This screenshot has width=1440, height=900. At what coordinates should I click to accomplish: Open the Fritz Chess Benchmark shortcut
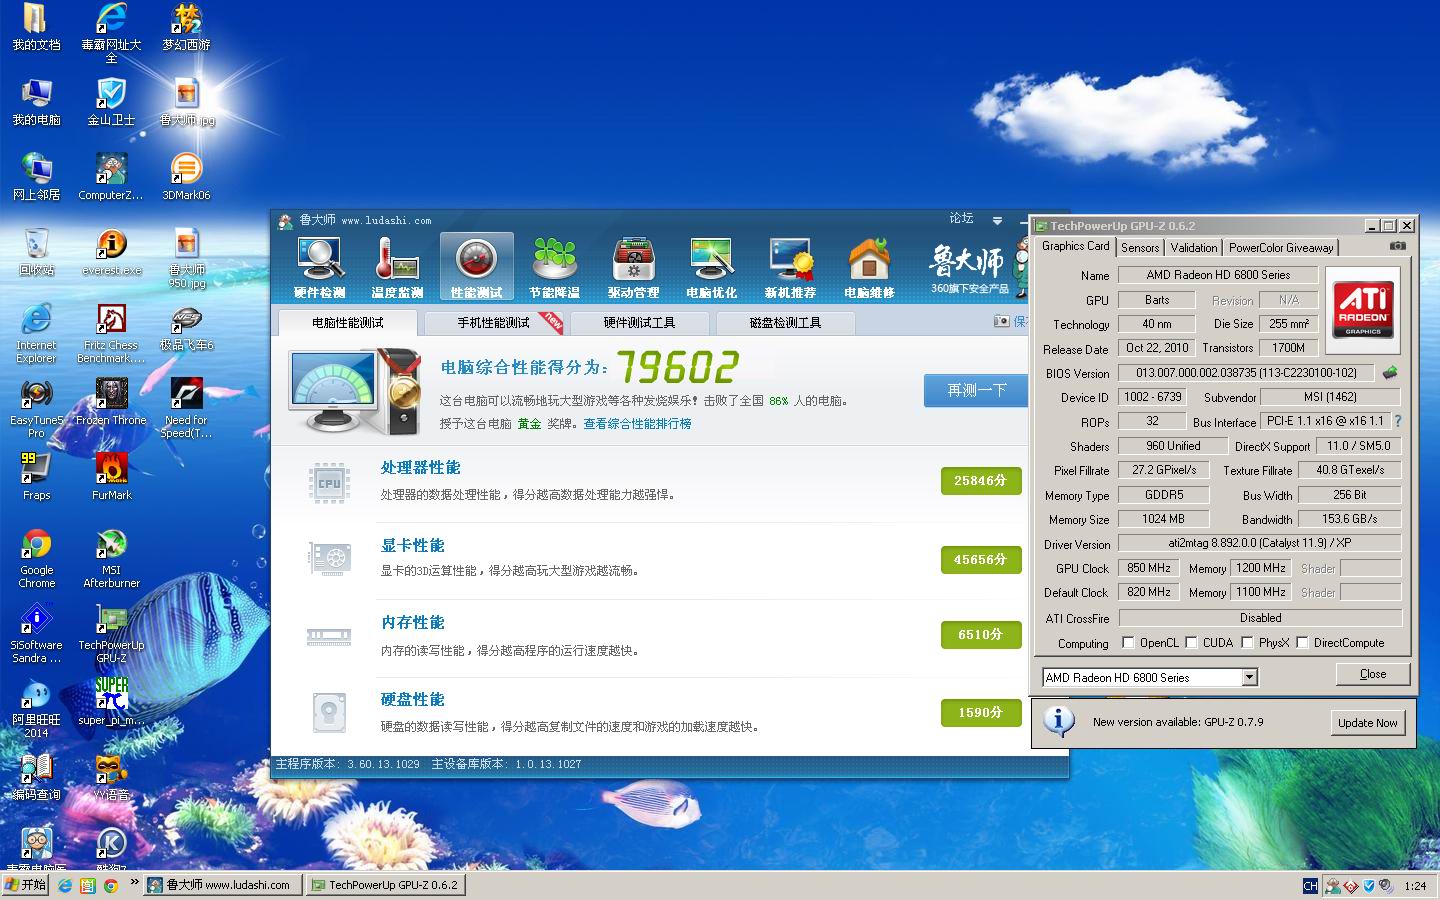pos(111,334)
